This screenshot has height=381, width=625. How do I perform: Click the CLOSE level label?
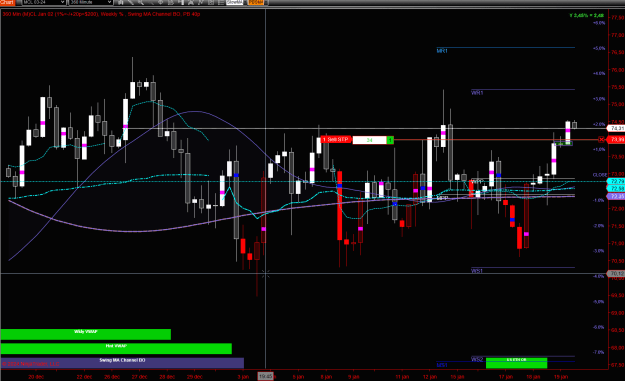(x=600, y=175)
